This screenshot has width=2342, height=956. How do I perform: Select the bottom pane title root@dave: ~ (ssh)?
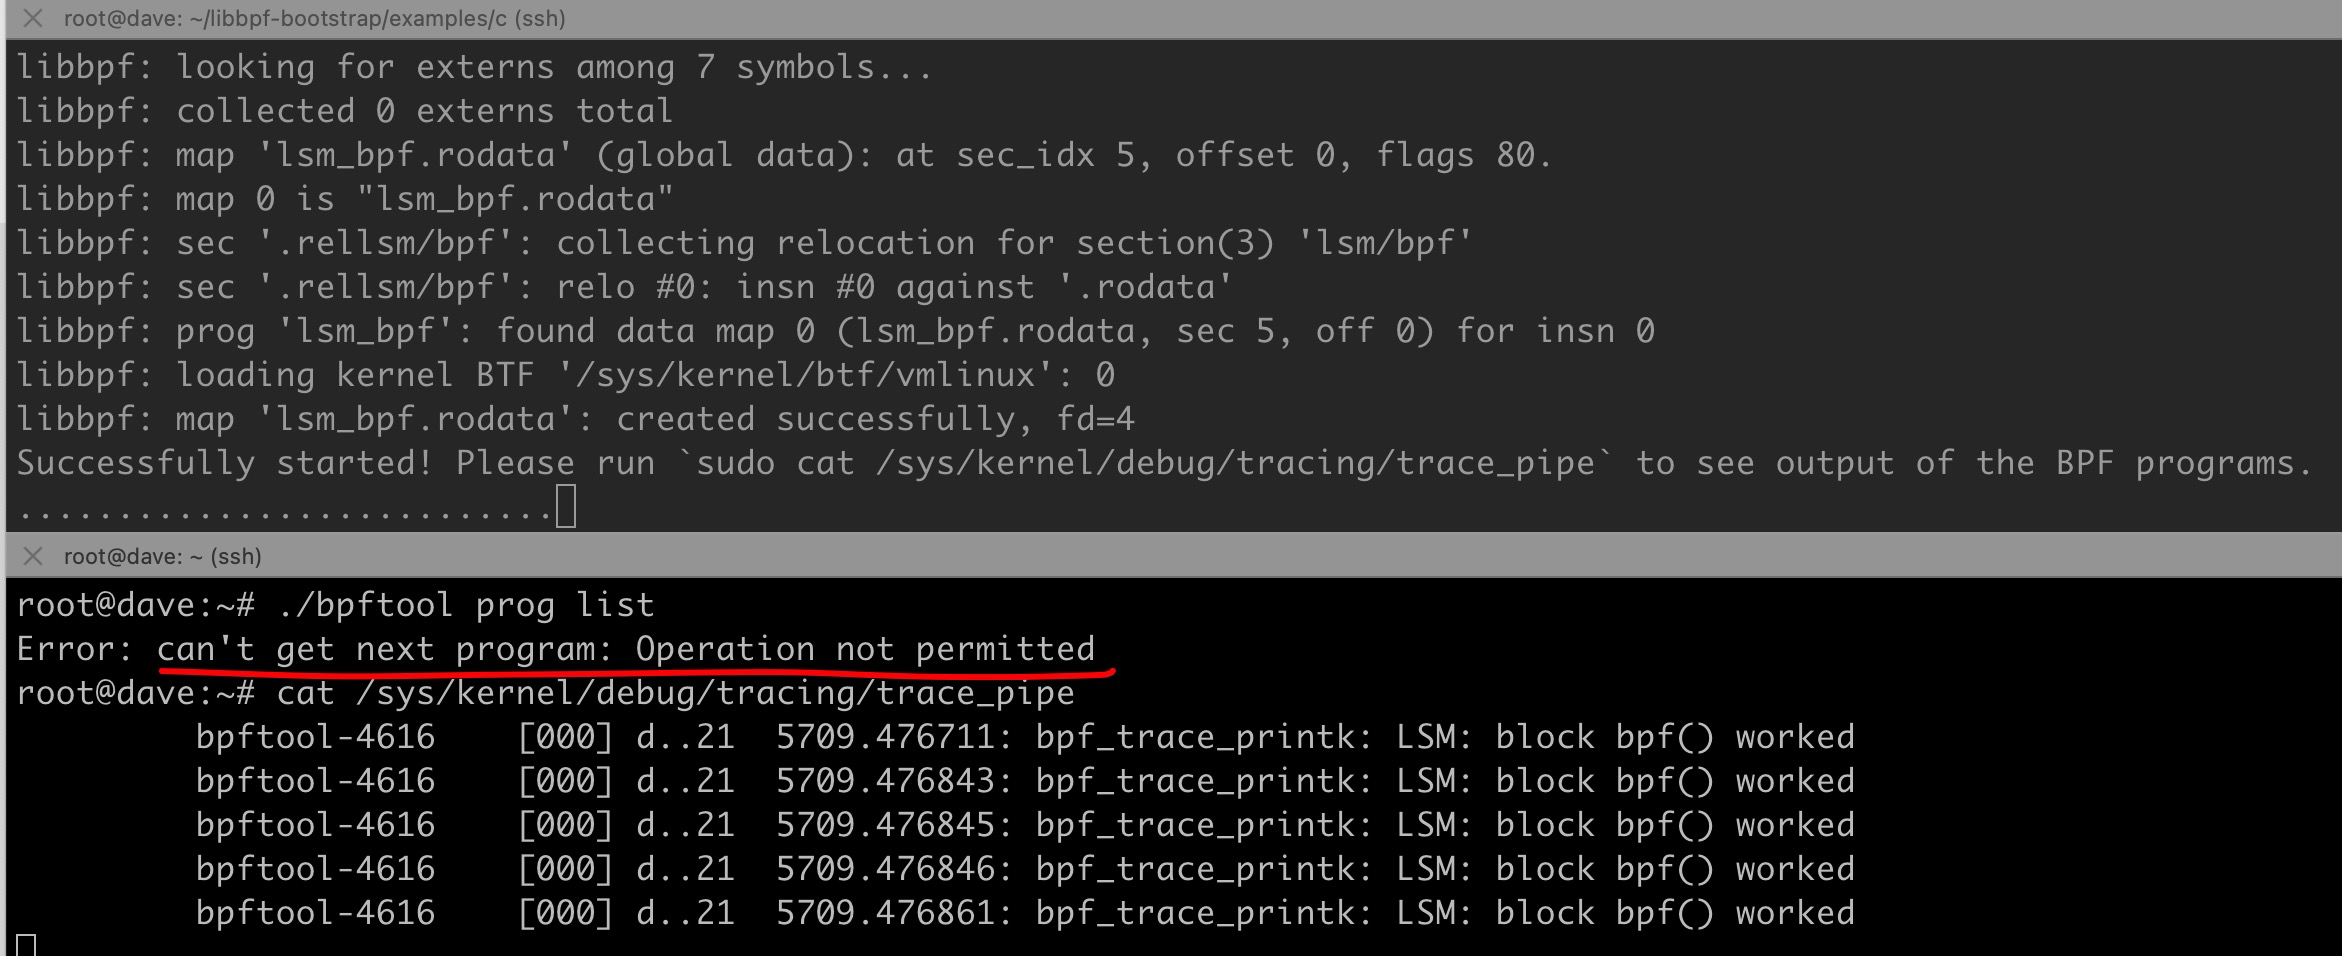[x=163, y=556]
